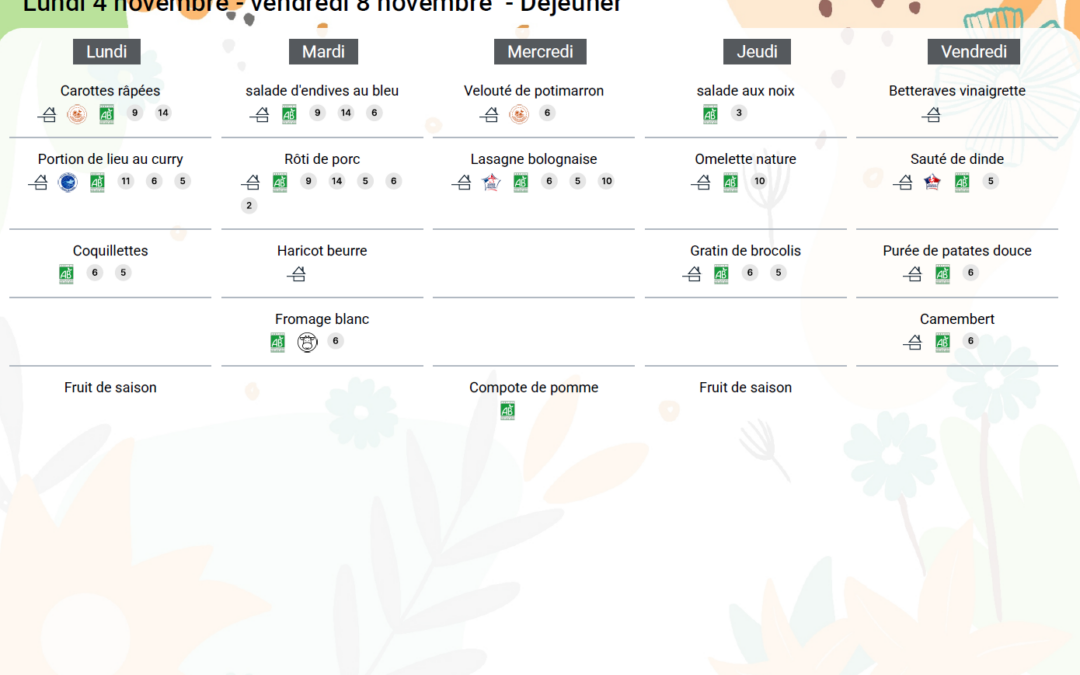Select allergen badge 14 under Carottes râpées
The width and height of the screenshot is (1080, 675).
pyautogui.click(x=163, y=113)
